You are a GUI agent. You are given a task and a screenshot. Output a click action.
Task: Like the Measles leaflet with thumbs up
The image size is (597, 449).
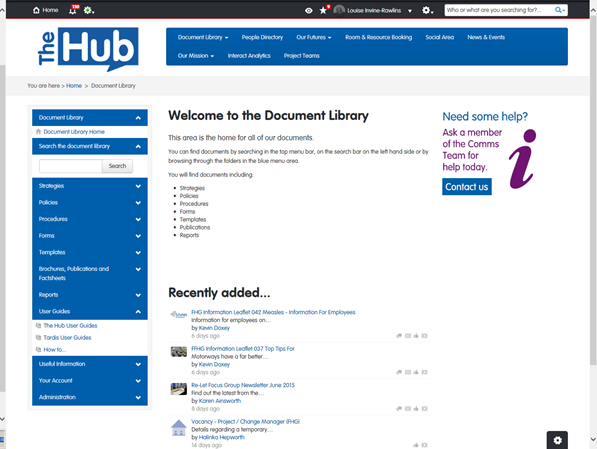(416, 336)
